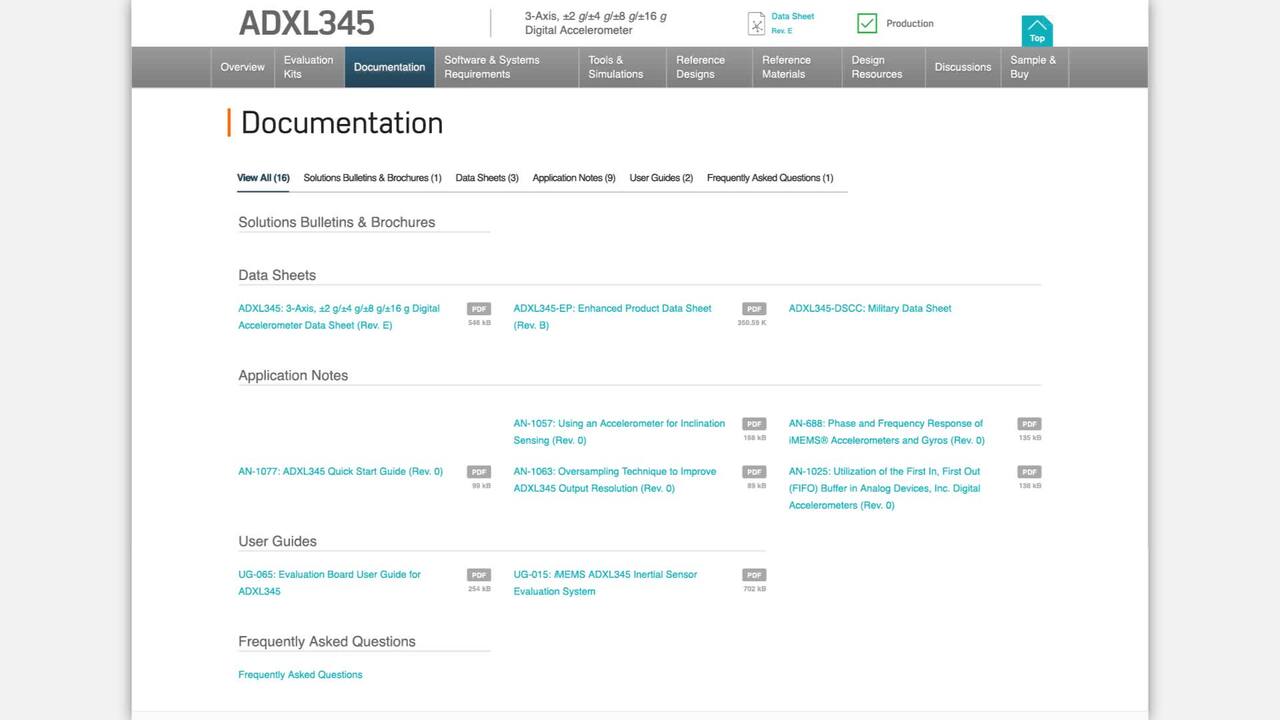Click the teal Top arrow icon
Viewport: 1280px width, 720px height.
point(1037,30)
